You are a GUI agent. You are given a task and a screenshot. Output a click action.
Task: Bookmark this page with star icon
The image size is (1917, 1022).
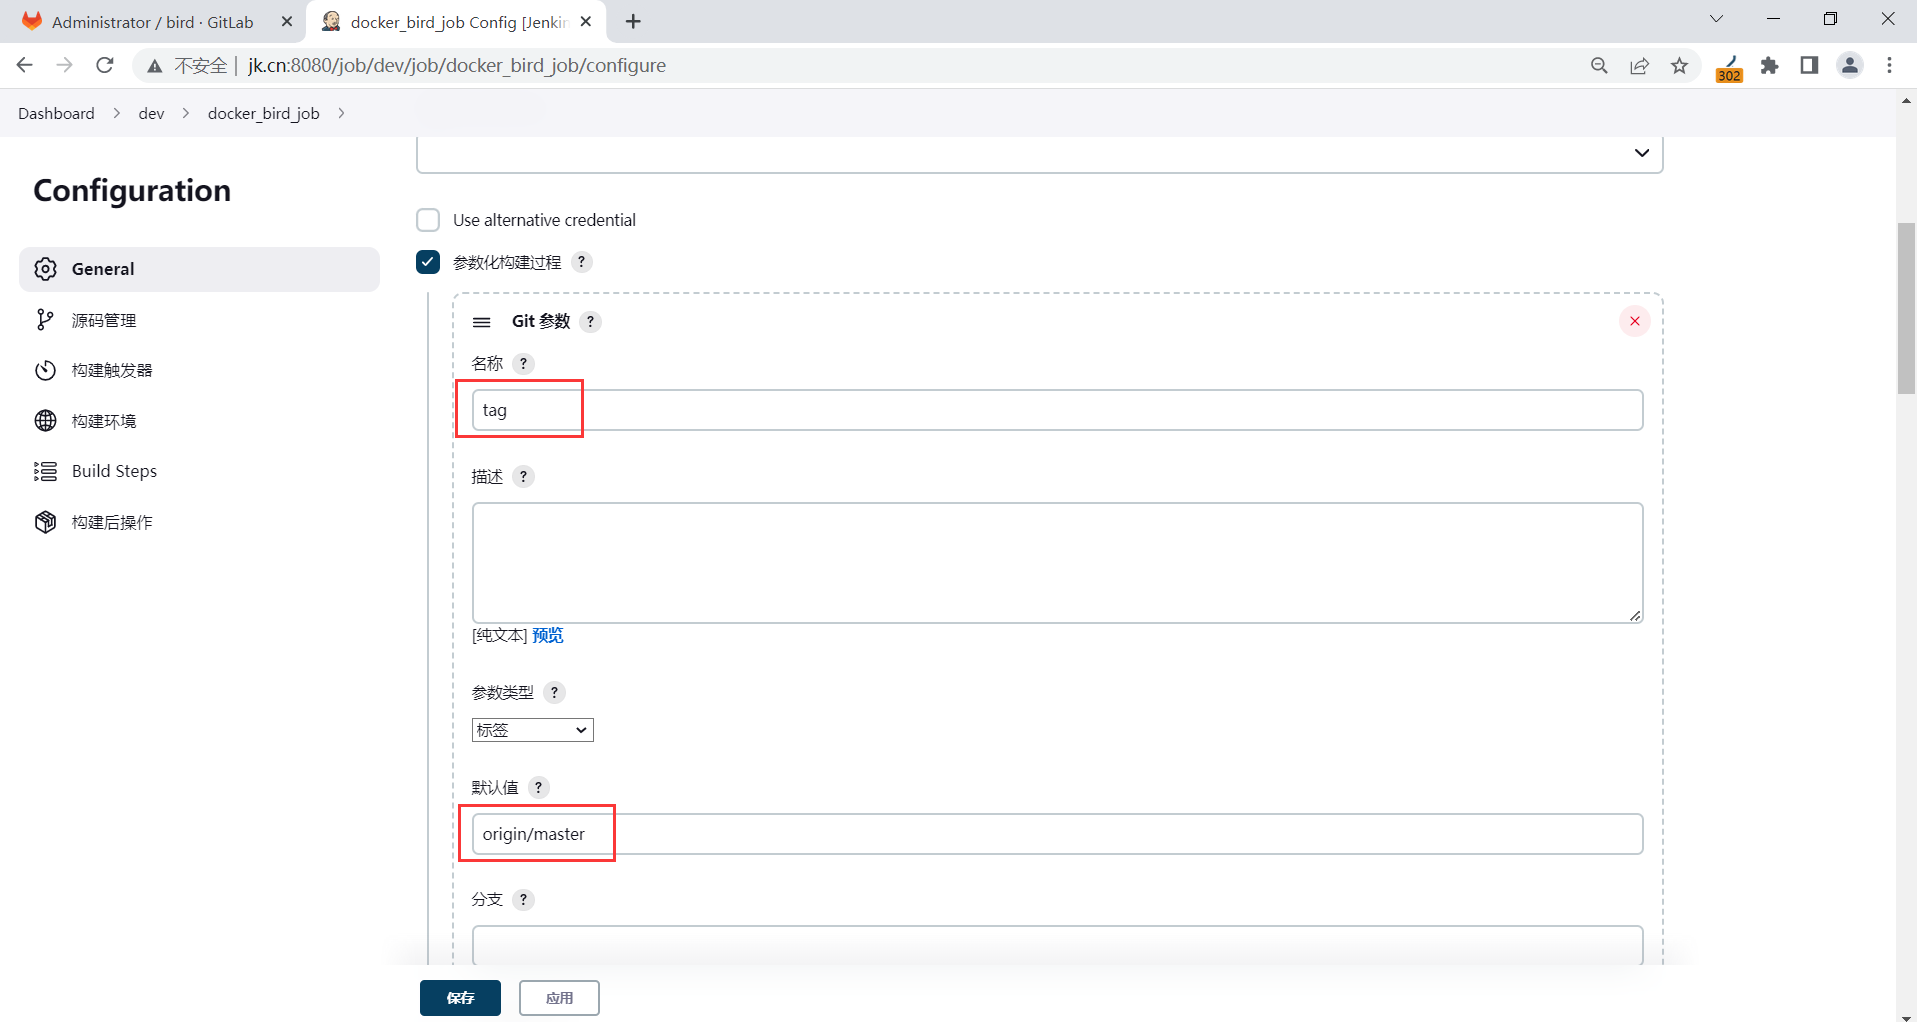(1680, 66)
